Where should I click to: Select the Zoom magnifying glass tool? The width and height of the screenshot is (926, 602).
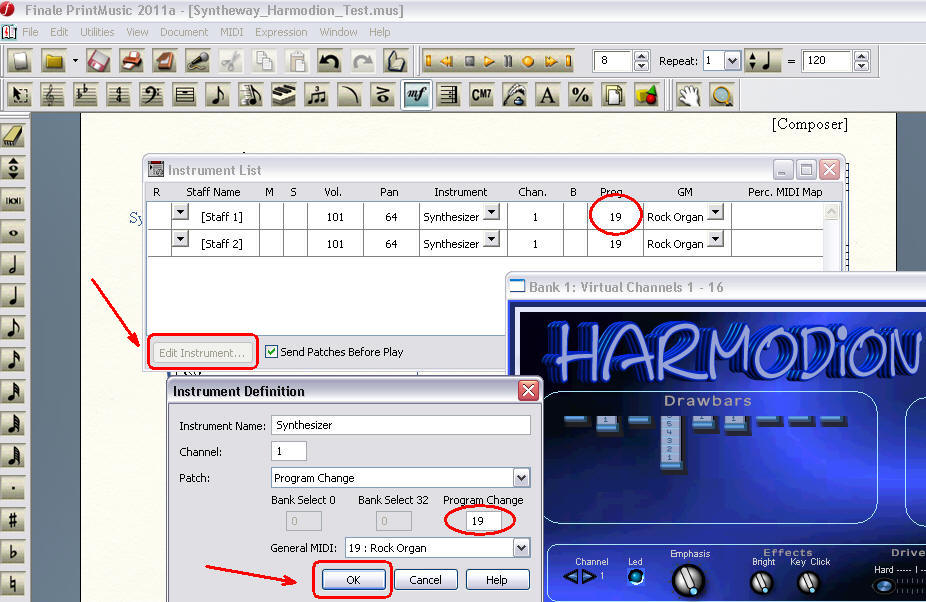(x=722, y=95)
